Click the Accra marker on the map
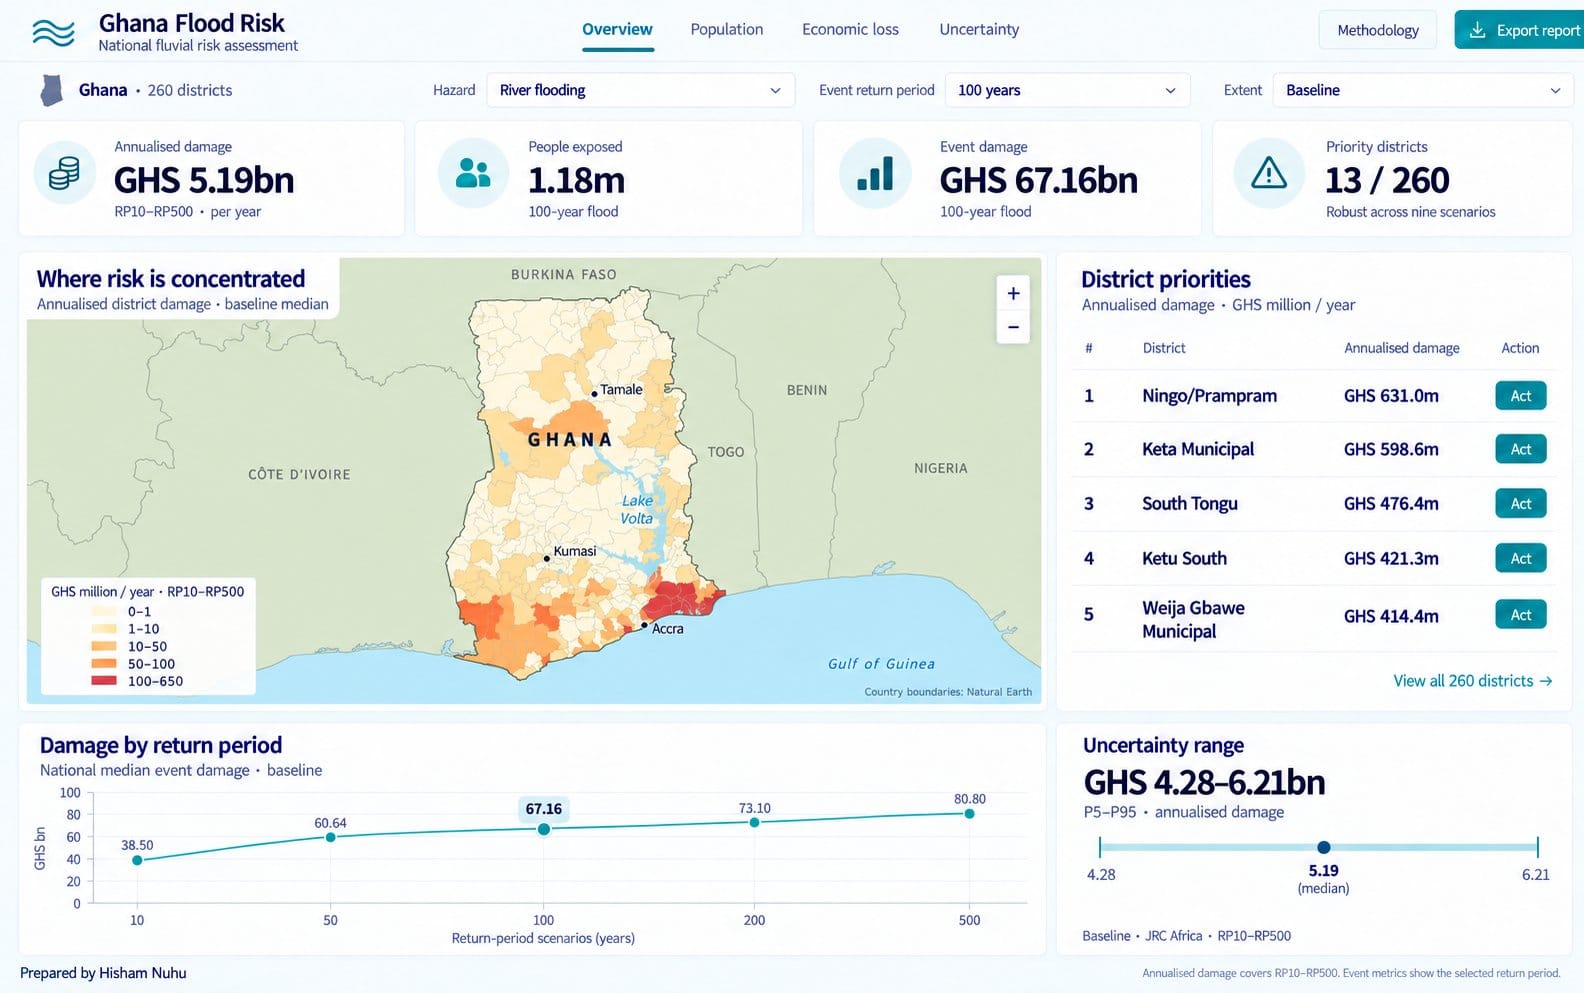 645,625
